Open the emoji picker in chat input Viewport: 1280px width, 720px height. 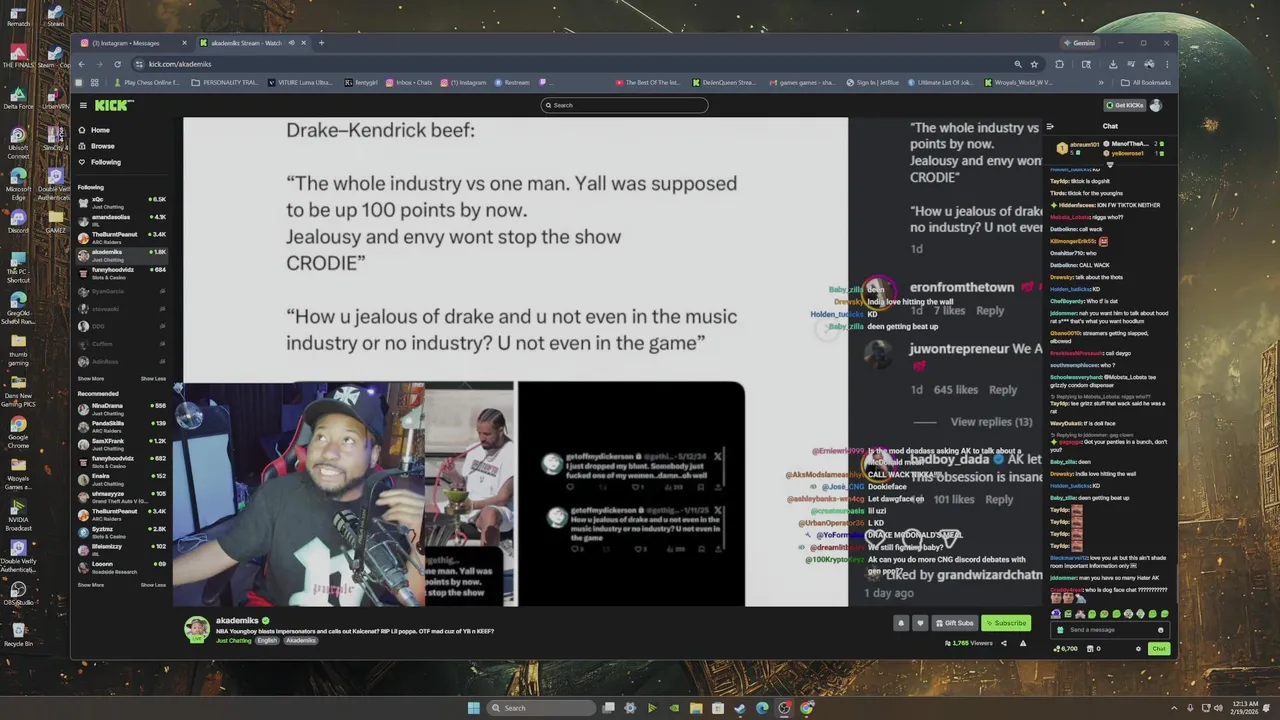tap(1160, 630)
